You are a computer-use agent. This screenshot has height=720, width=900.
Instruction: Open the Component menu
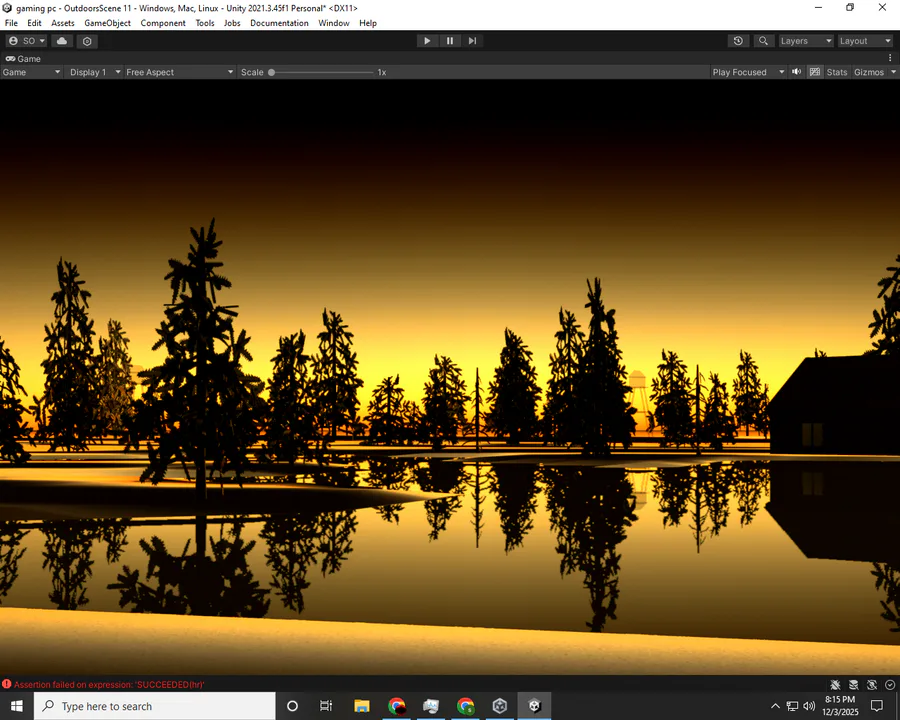click(163, 23)
